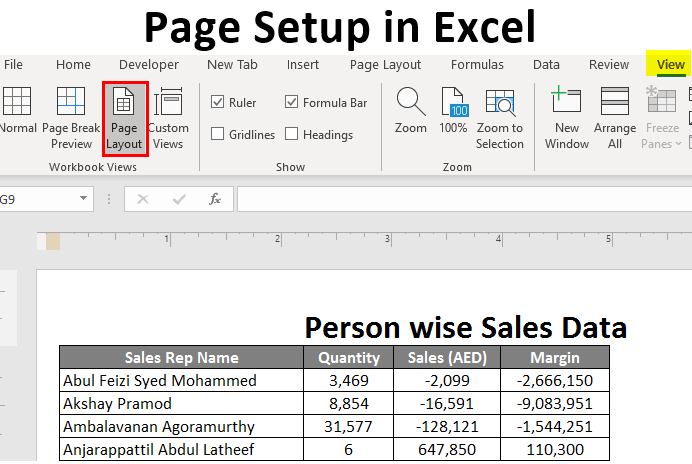Enable the Gridlines checkbox
692x464 pixels.
coord(218,134)
